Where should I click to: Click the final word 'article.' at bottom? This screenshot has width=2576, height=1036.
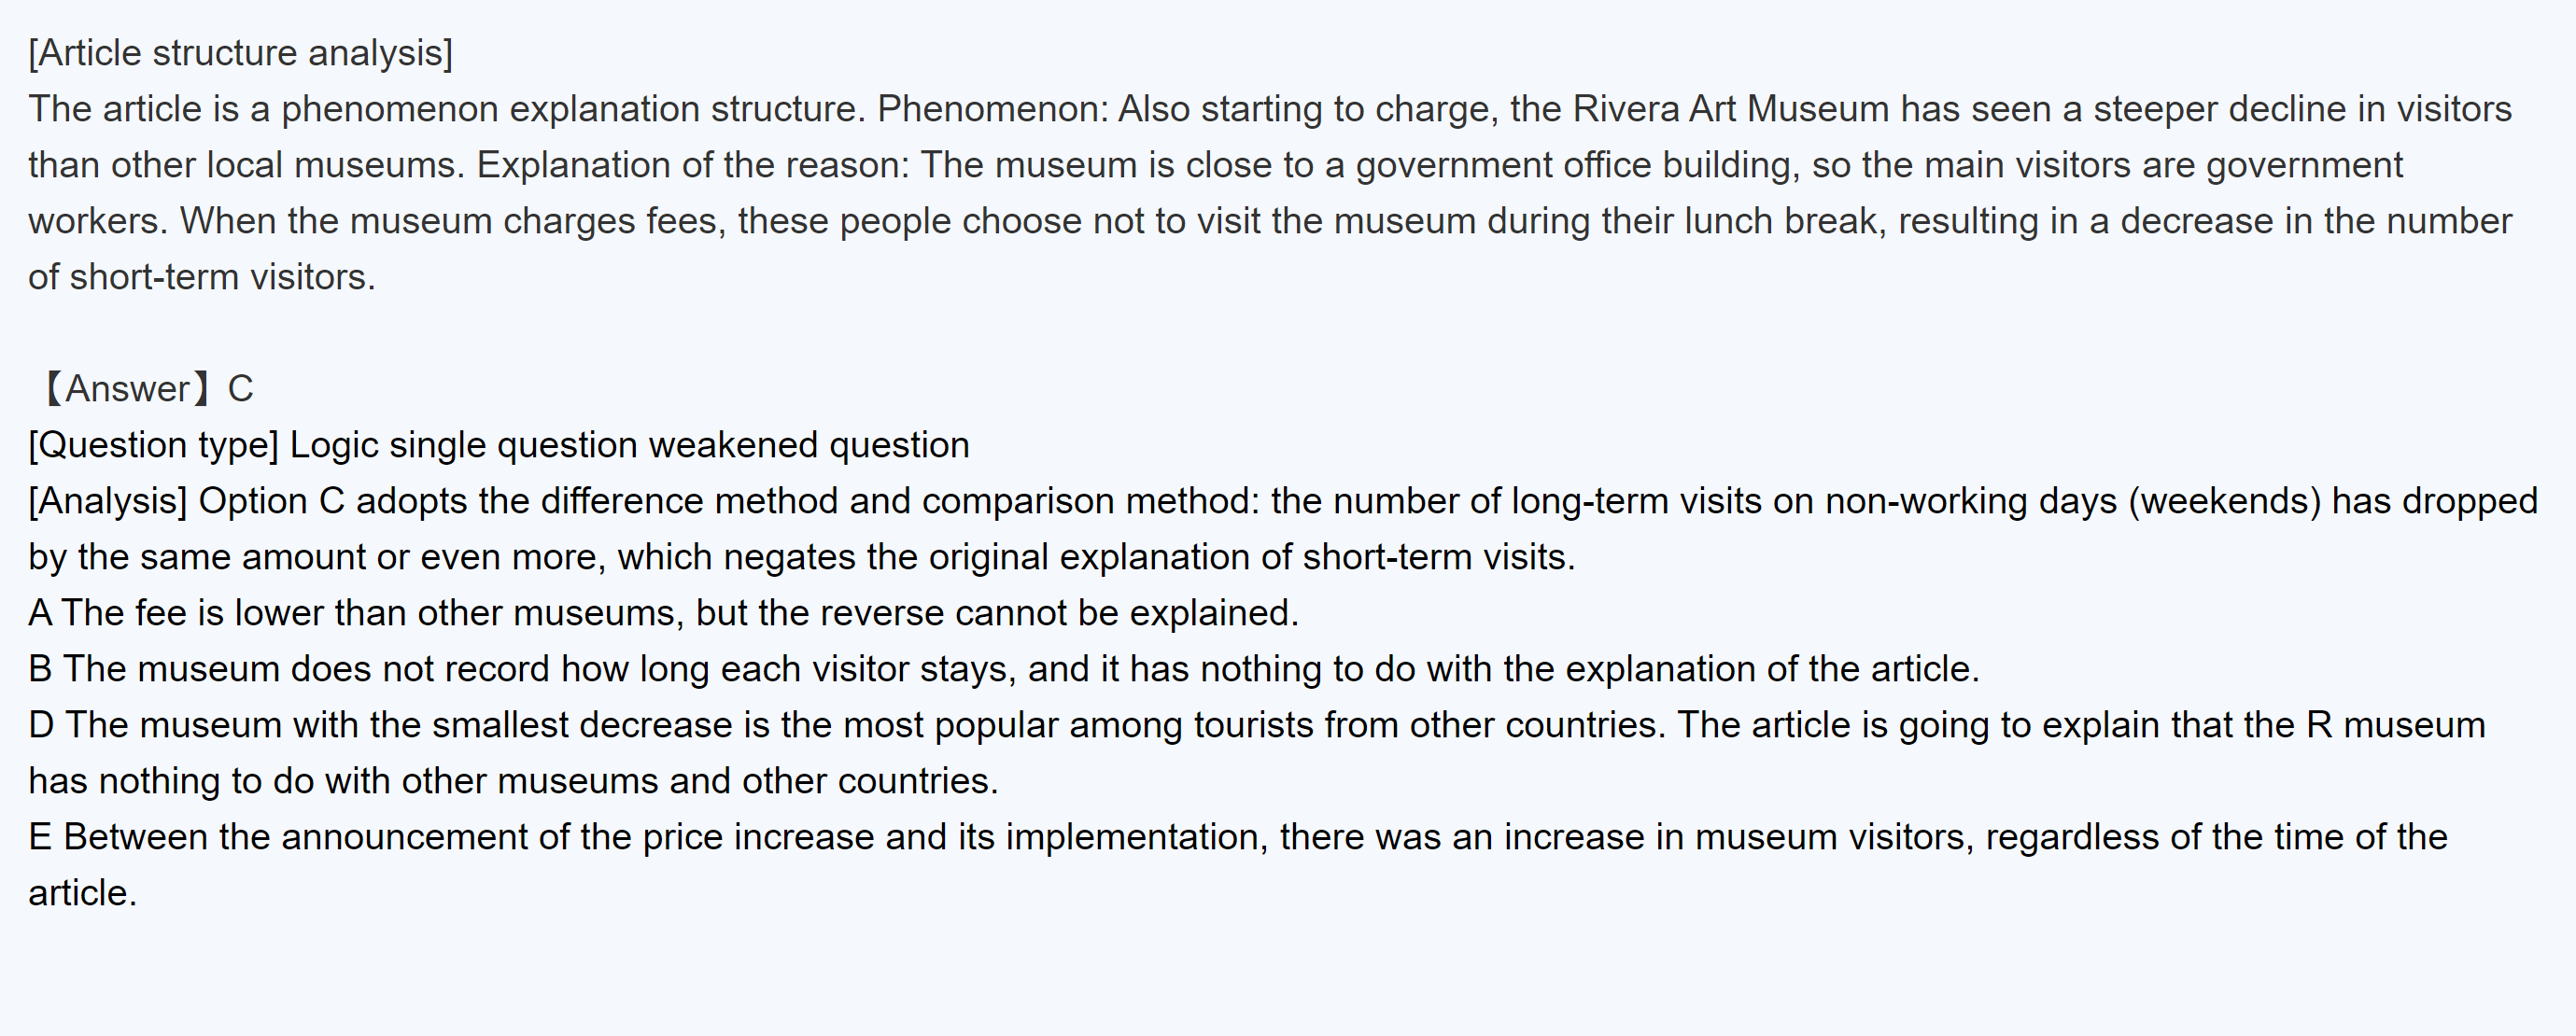pyautogui.click(x=82, y=893)
